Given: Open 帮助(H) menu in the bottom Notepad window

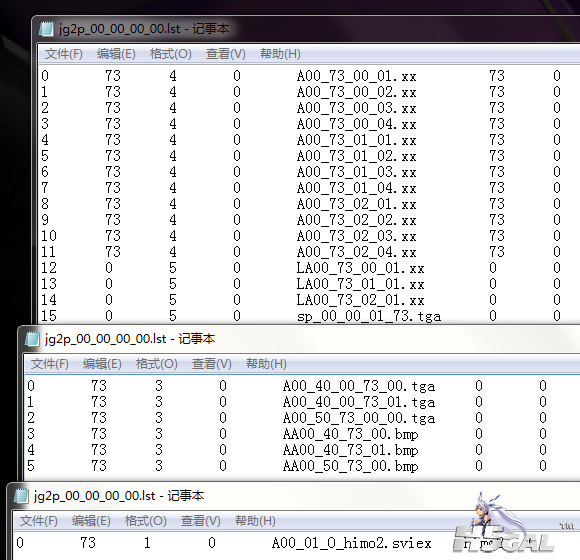Looking at the screenshot, I should point(255,521).
